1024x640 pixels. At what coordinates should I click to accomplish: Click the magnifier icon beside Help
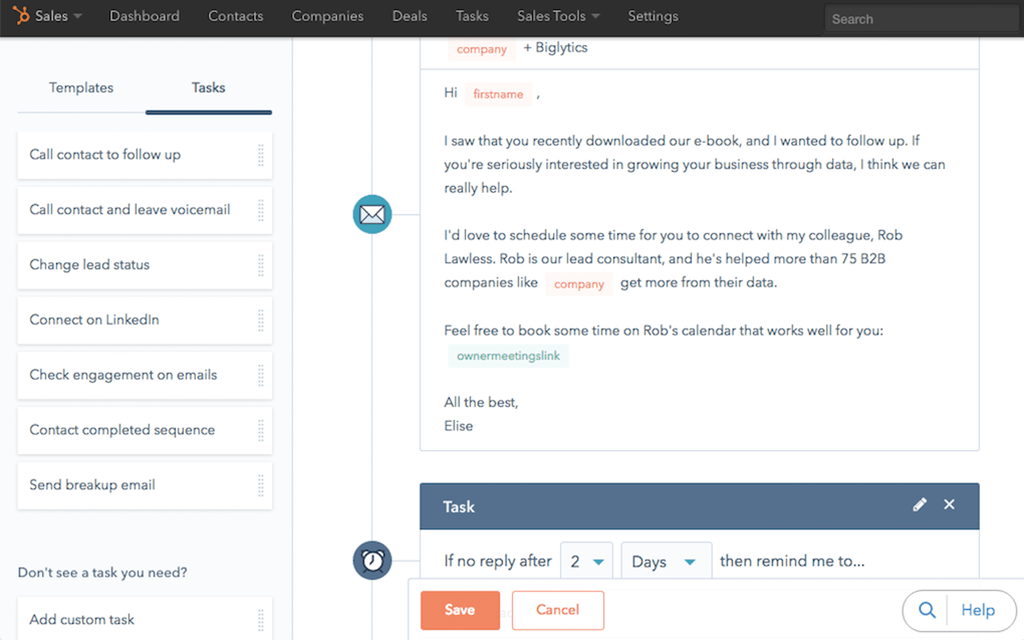coord(926,610)
